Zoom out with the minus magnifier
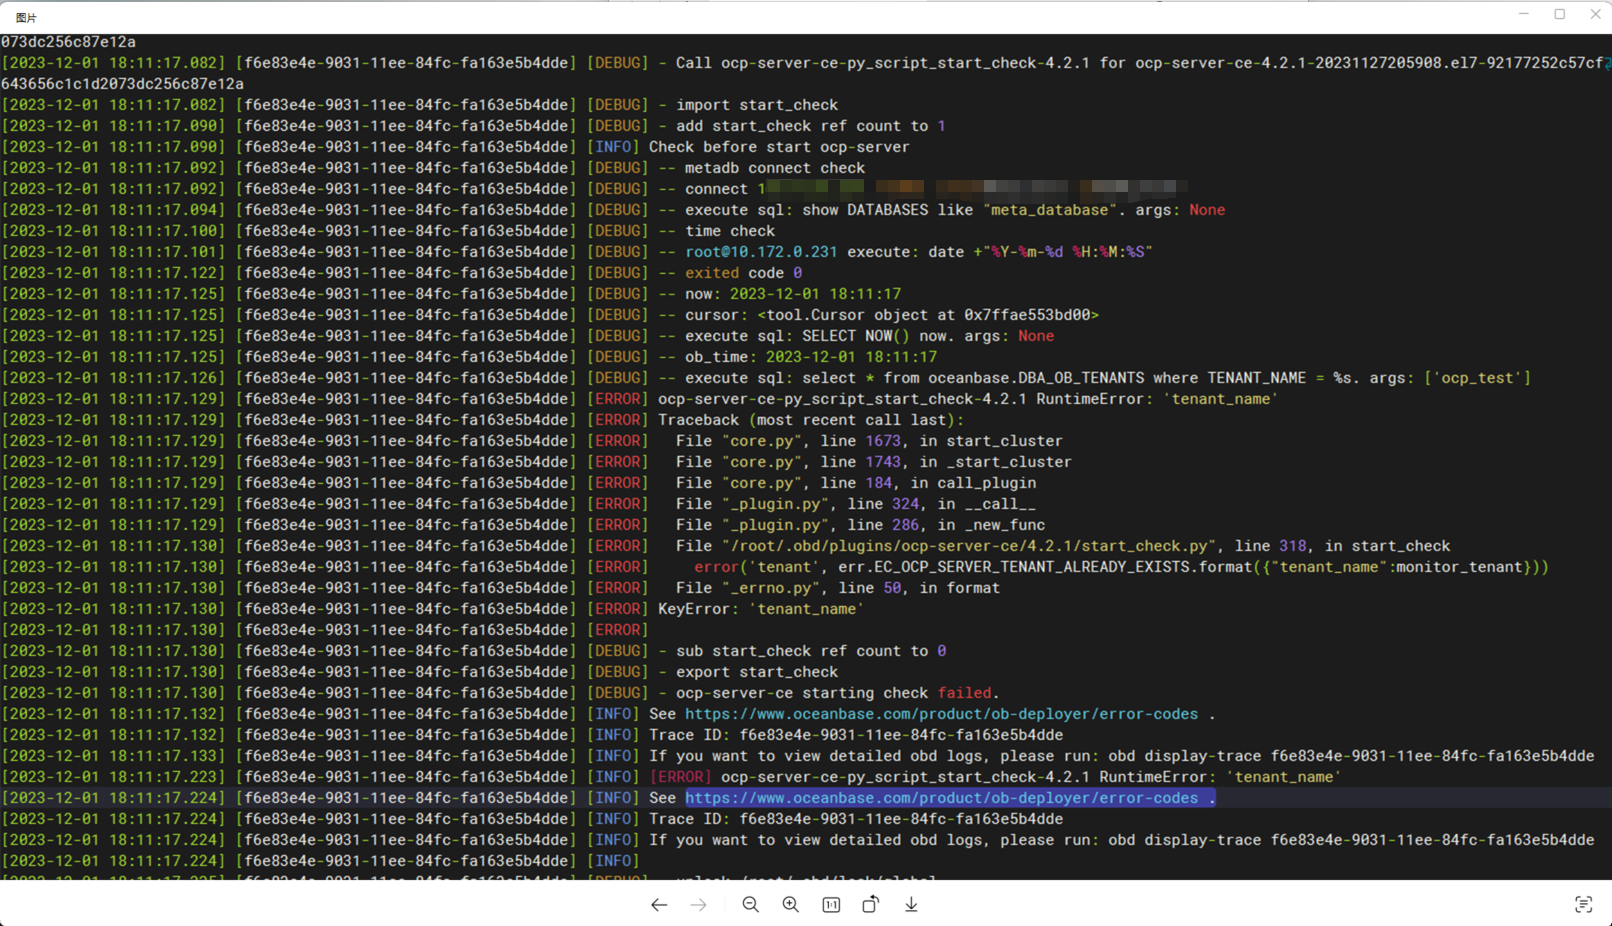 click(x=751, y=905)
